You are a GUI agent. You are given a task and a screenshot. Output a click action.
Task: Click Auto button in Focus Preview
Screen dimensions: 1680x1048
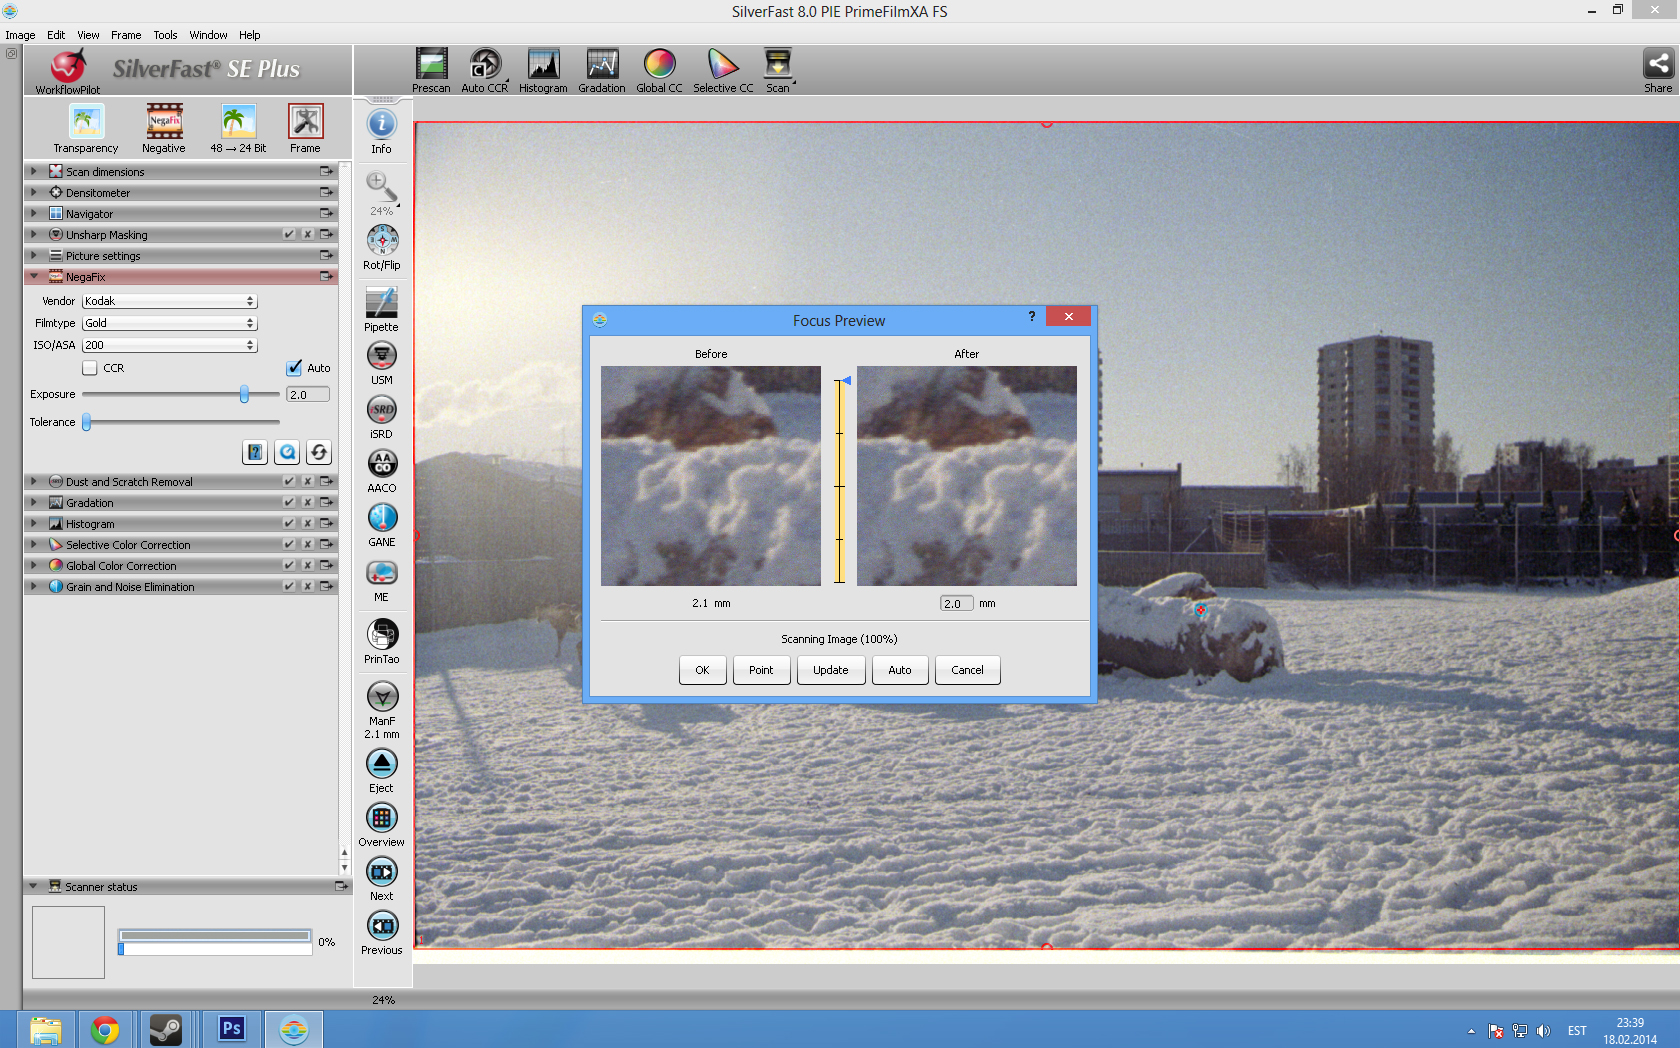point(900,670)
